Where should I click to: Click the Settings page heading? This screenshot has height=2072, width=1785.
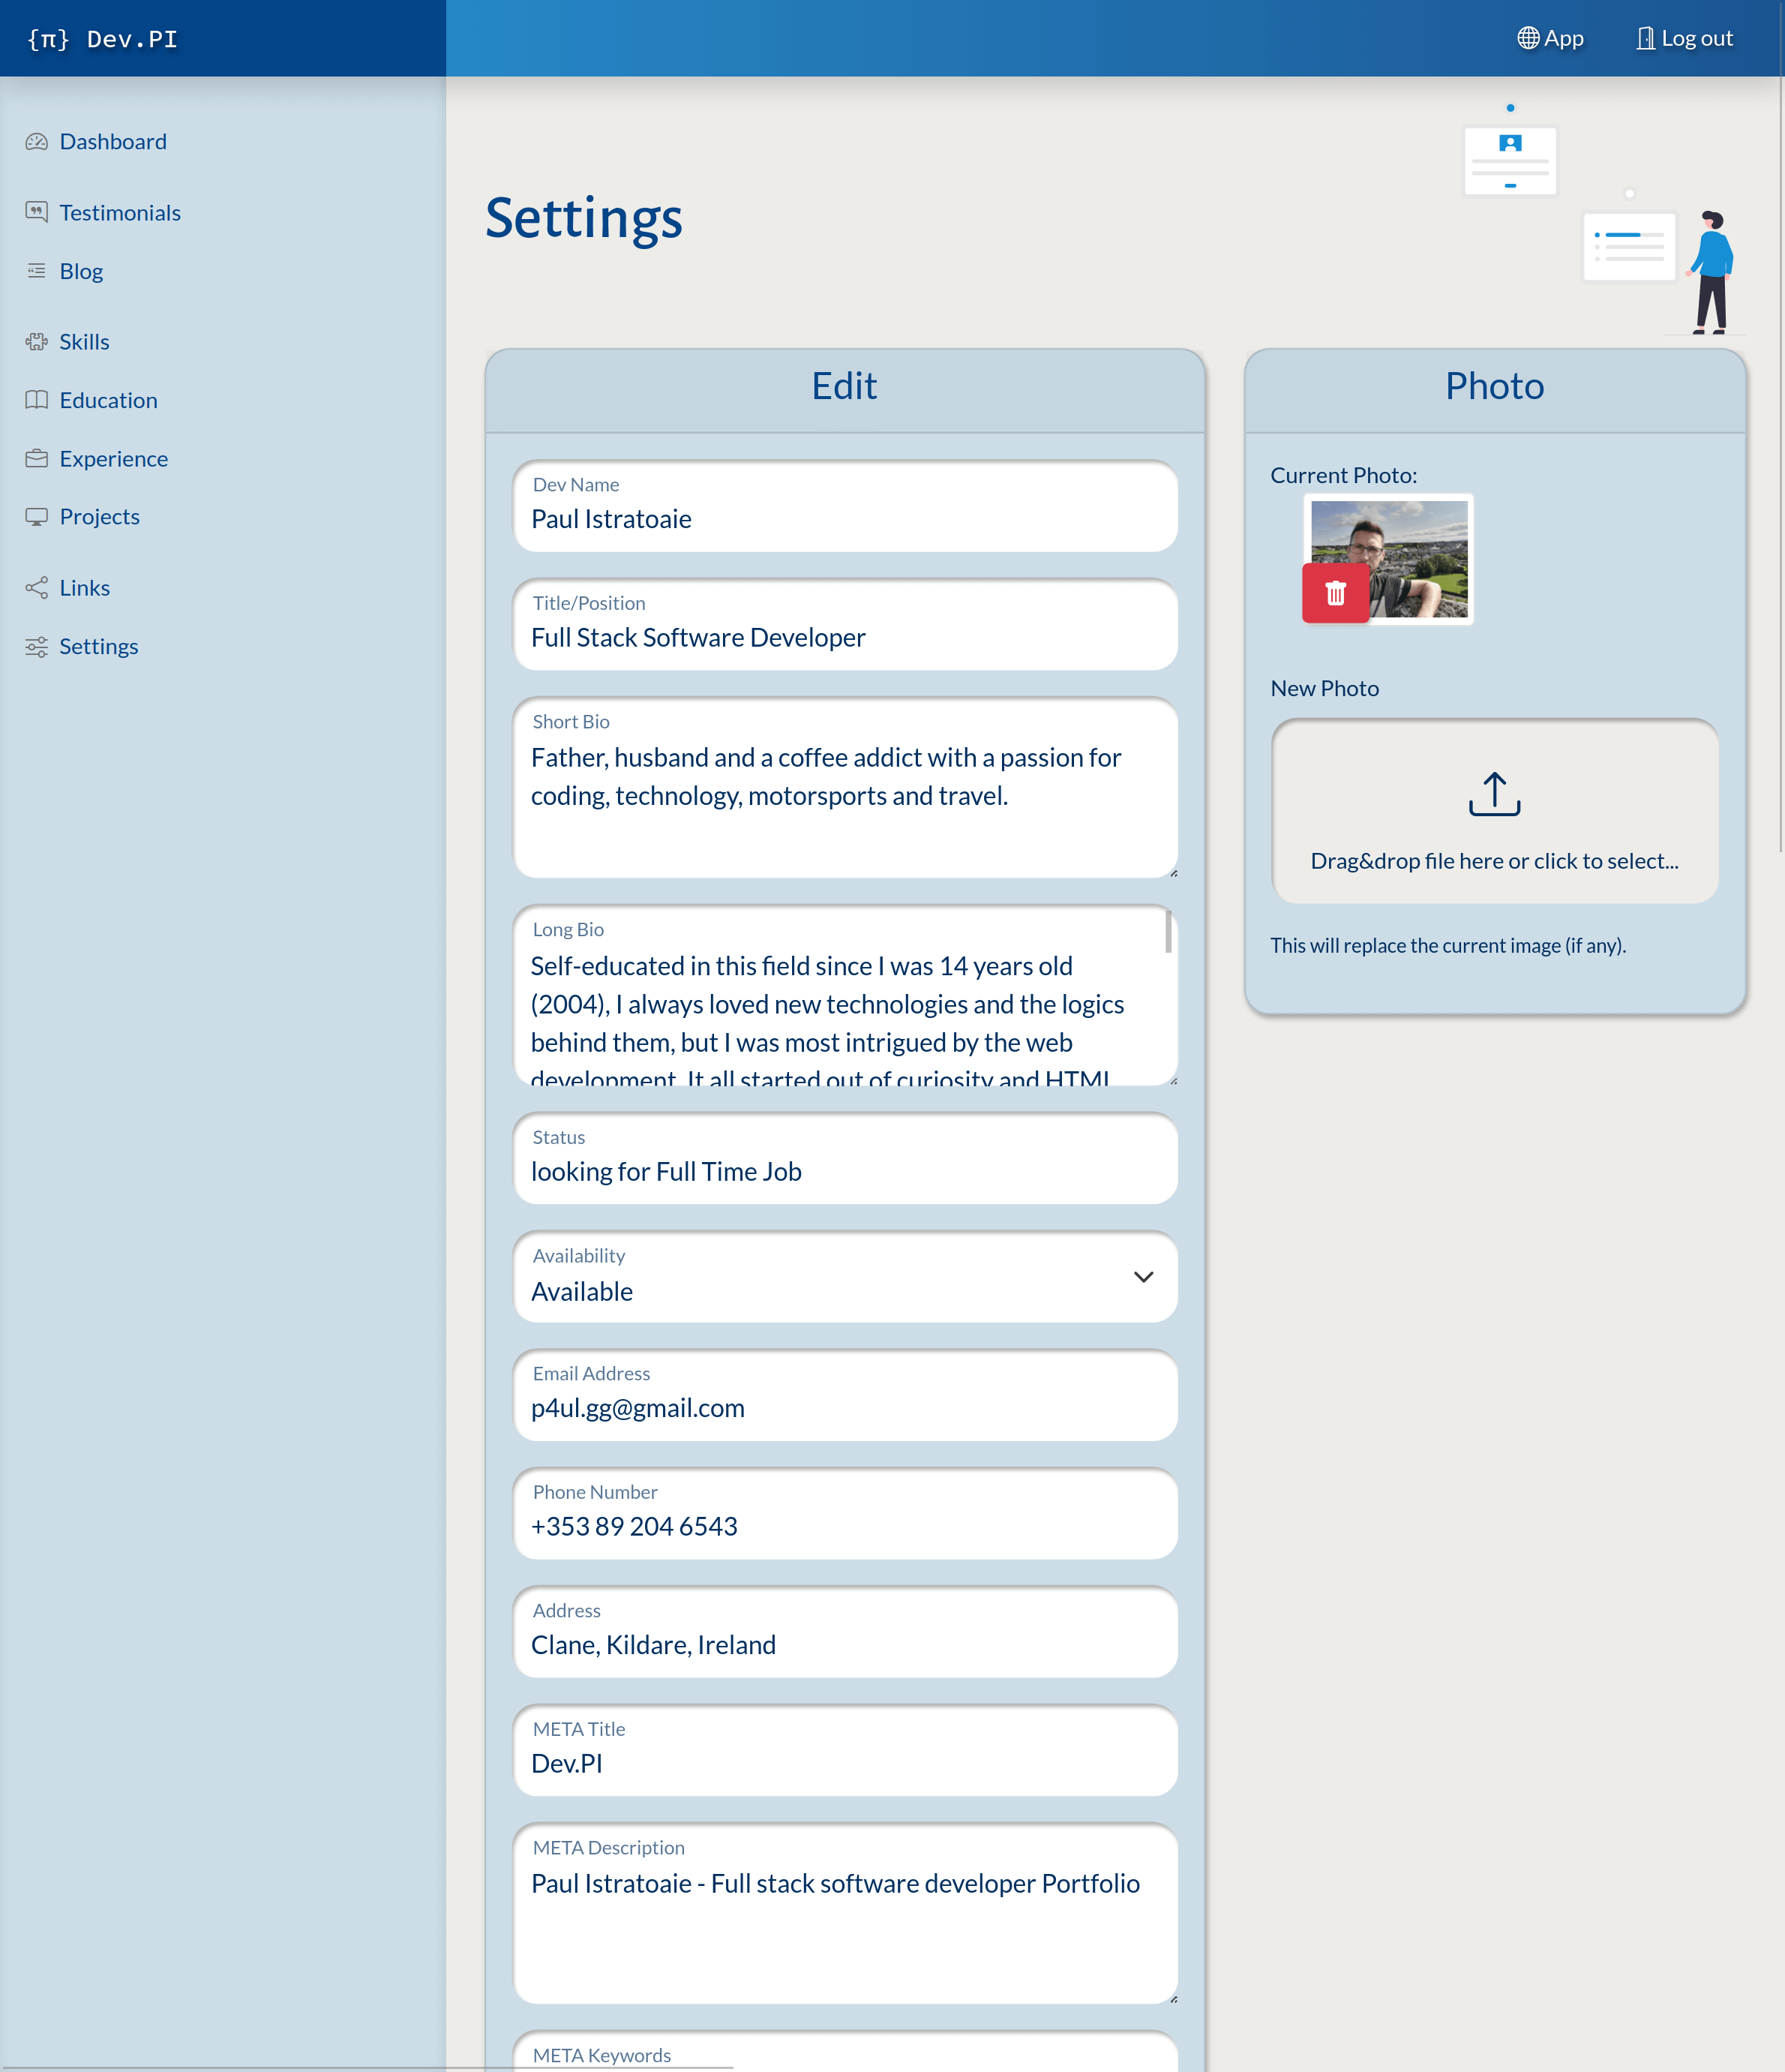click(584, 218)
